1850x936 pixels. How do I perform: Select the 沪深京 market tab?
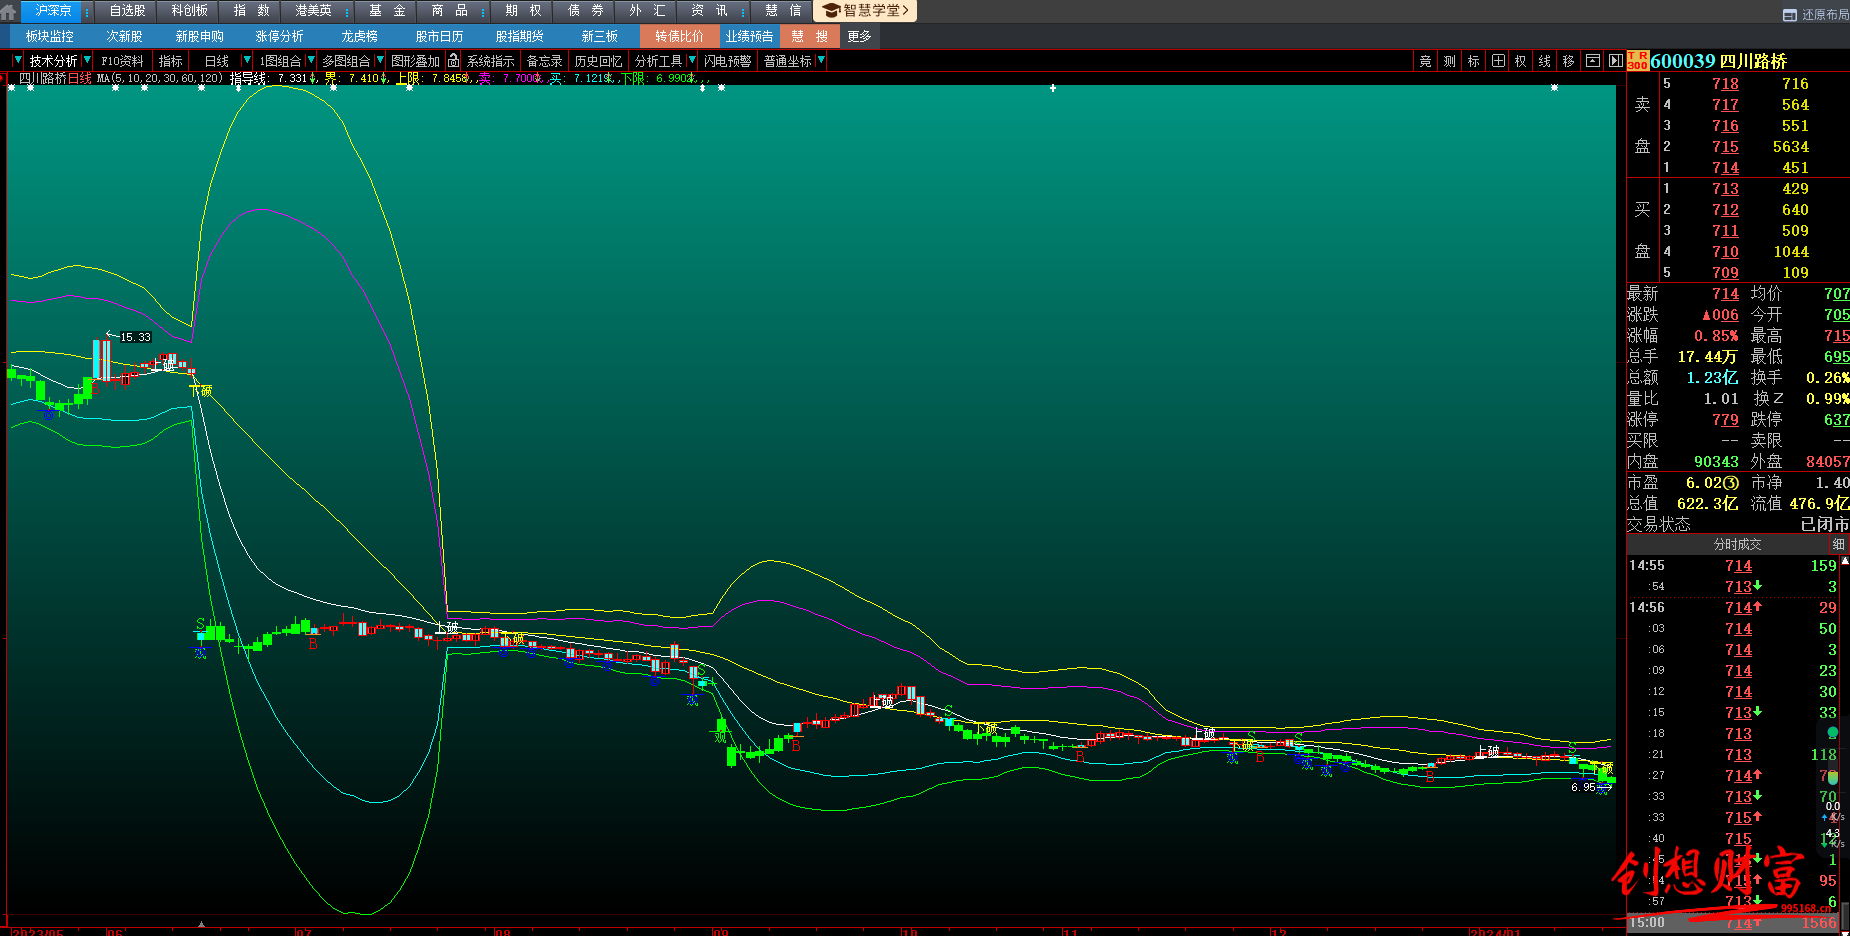point(52,11)
